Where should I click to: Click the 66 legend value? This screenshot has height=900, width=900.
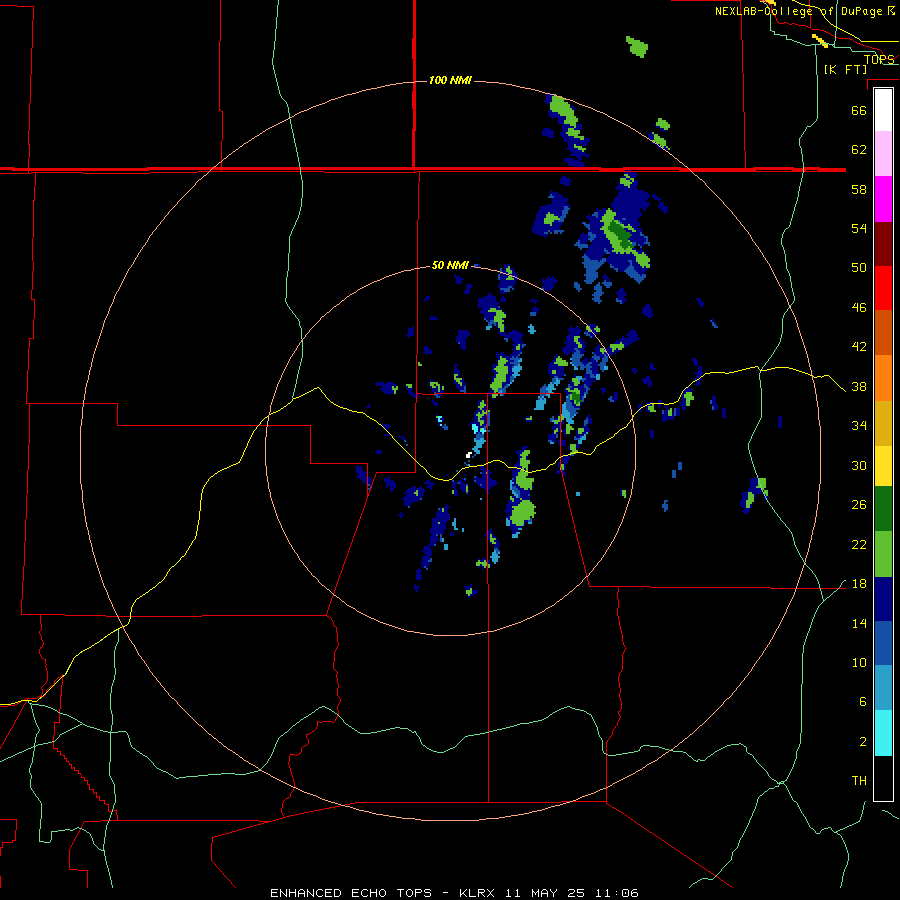coord(859,110)
